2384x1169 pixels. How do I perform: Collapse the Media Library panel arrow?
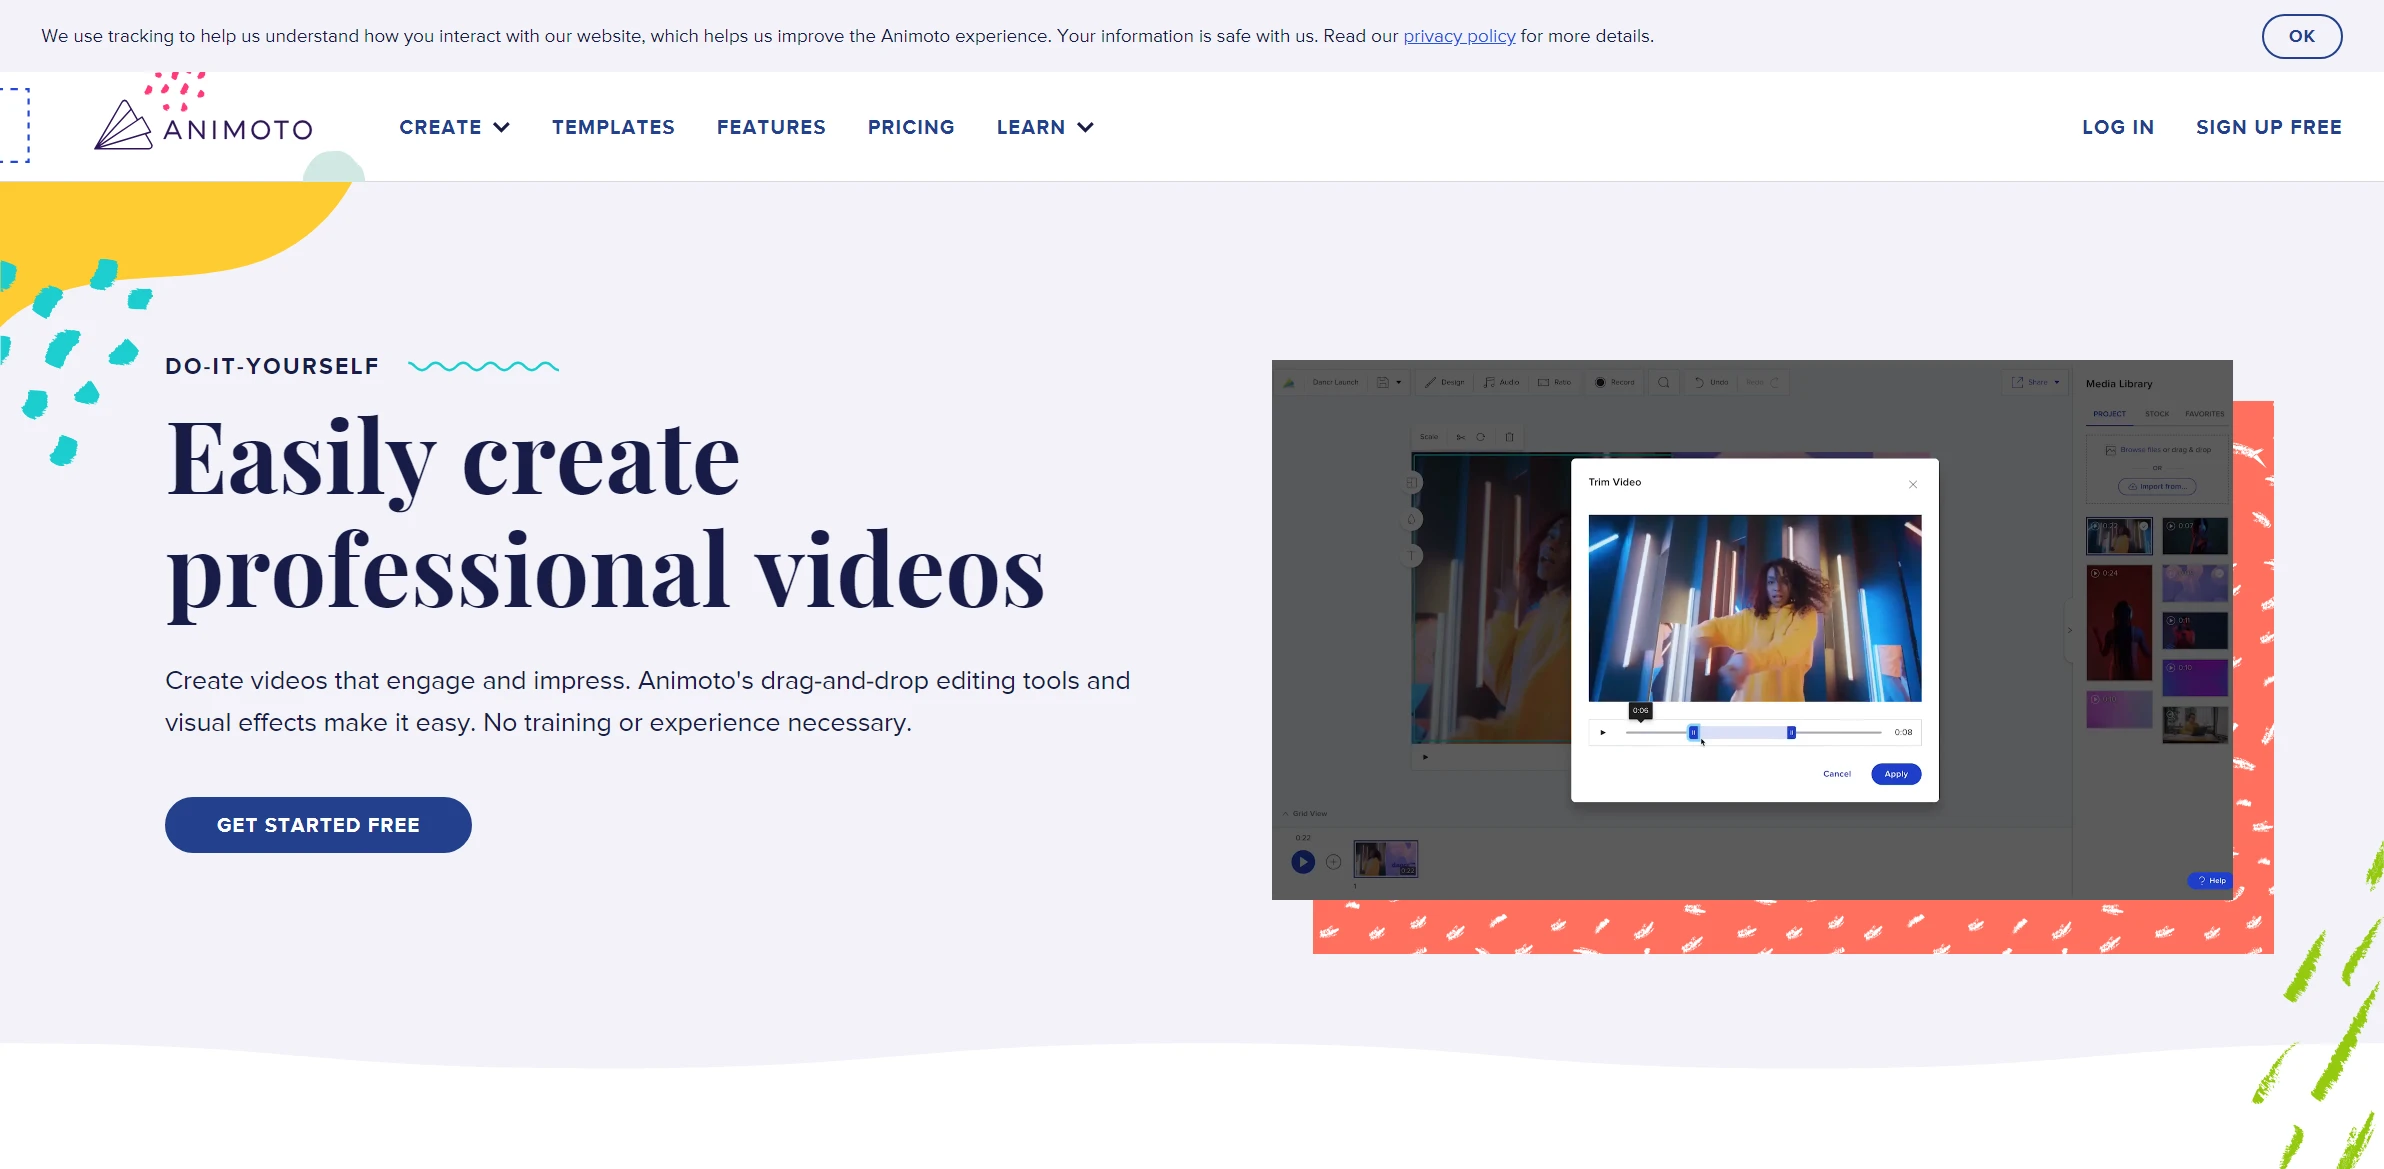[2069, 630]
